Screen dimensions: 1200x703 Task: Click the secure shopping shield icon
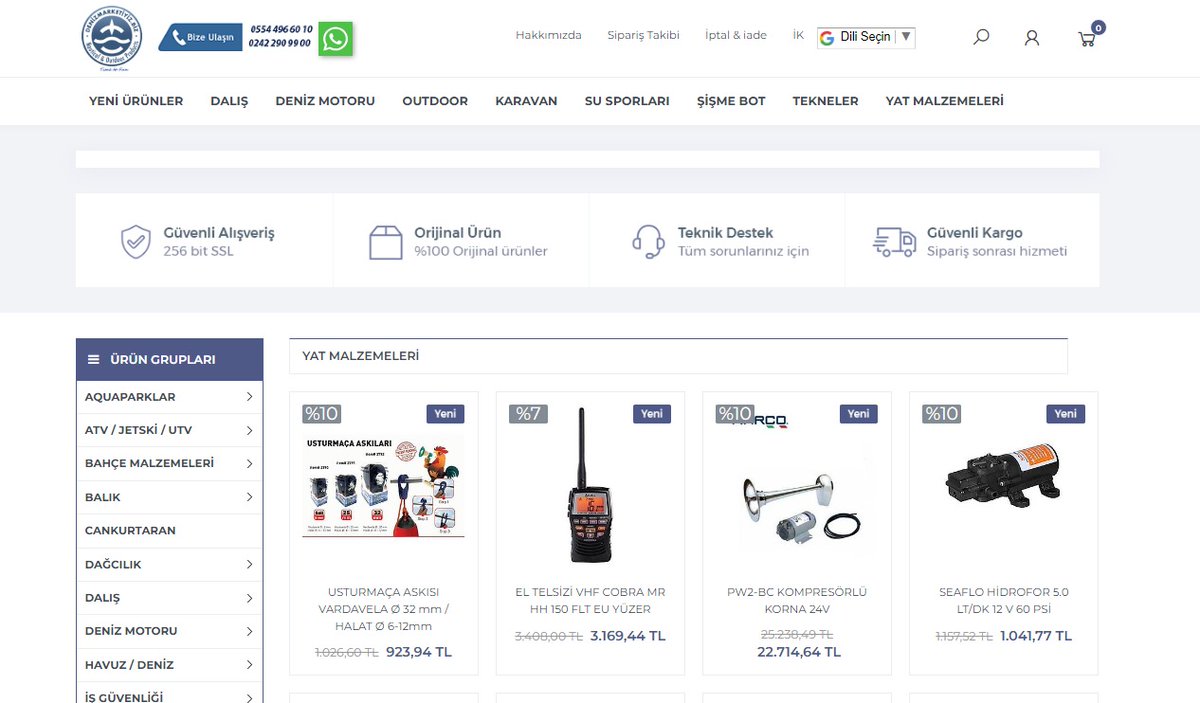point(136,241)
